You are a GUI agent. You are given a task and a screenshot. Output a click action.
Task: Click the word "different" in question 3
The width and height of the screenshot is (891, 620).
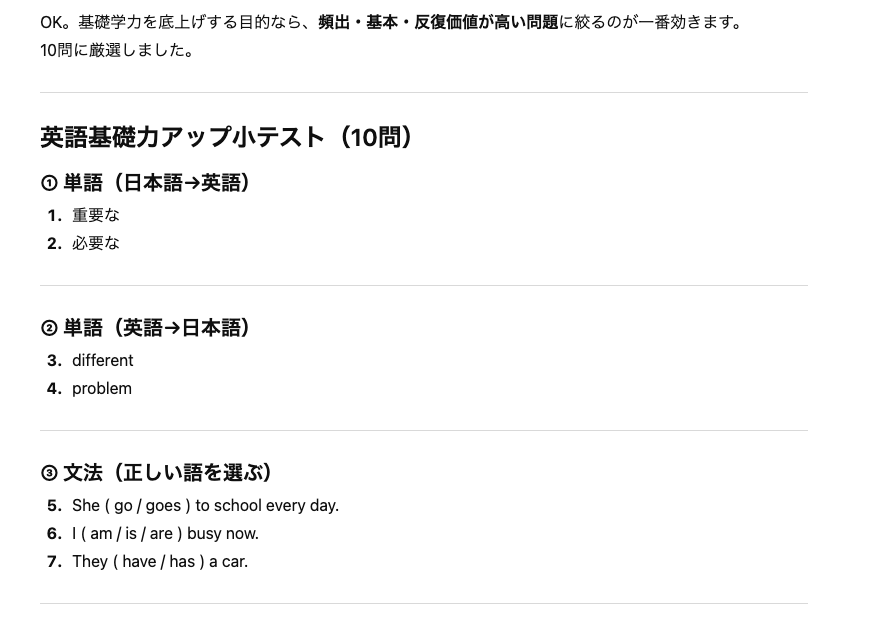(x=102, y=360)
